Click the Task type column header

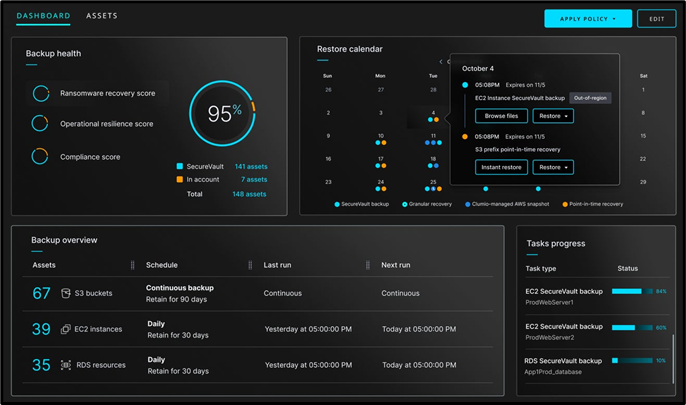(541, 269)
